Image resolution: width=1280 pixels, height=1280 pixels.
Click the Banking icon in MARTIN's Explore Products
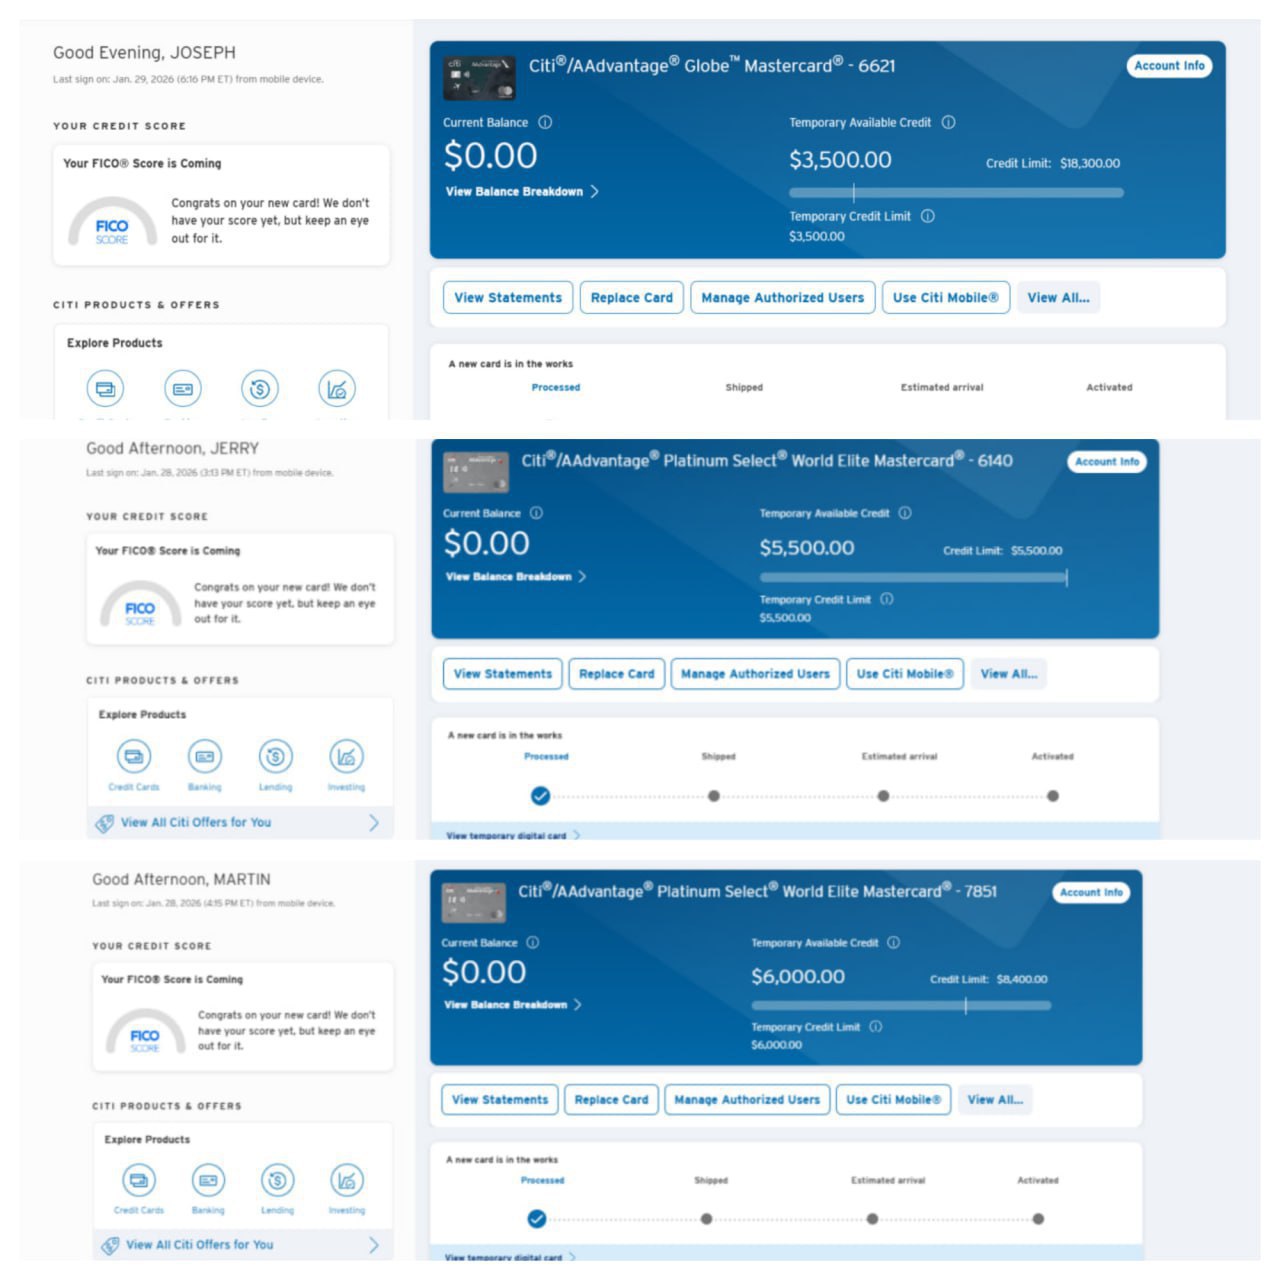pyautogui.click(x=208, y=1181)
